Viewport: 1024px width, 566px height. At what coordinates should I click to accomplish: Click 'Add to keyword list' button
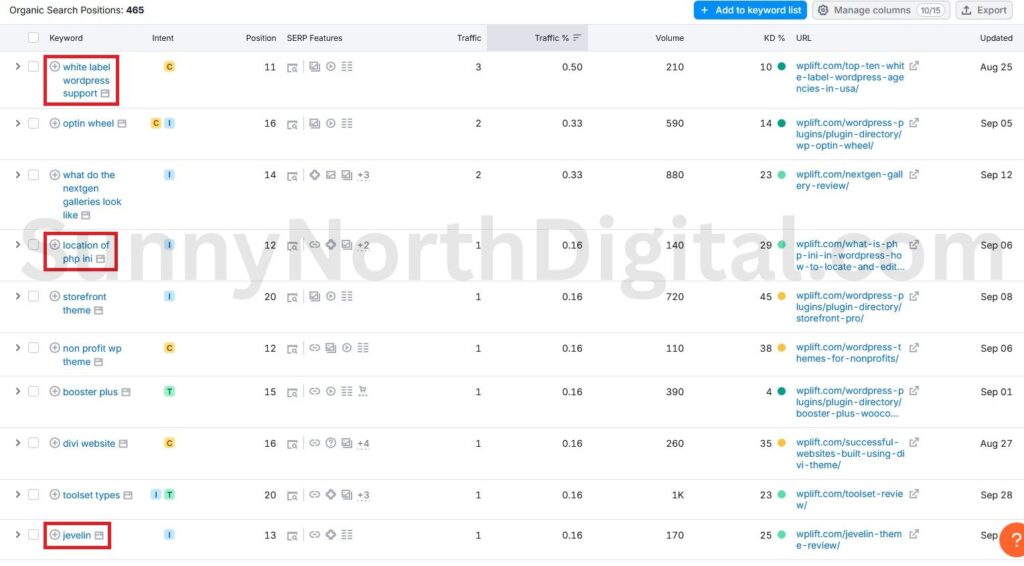750,10
